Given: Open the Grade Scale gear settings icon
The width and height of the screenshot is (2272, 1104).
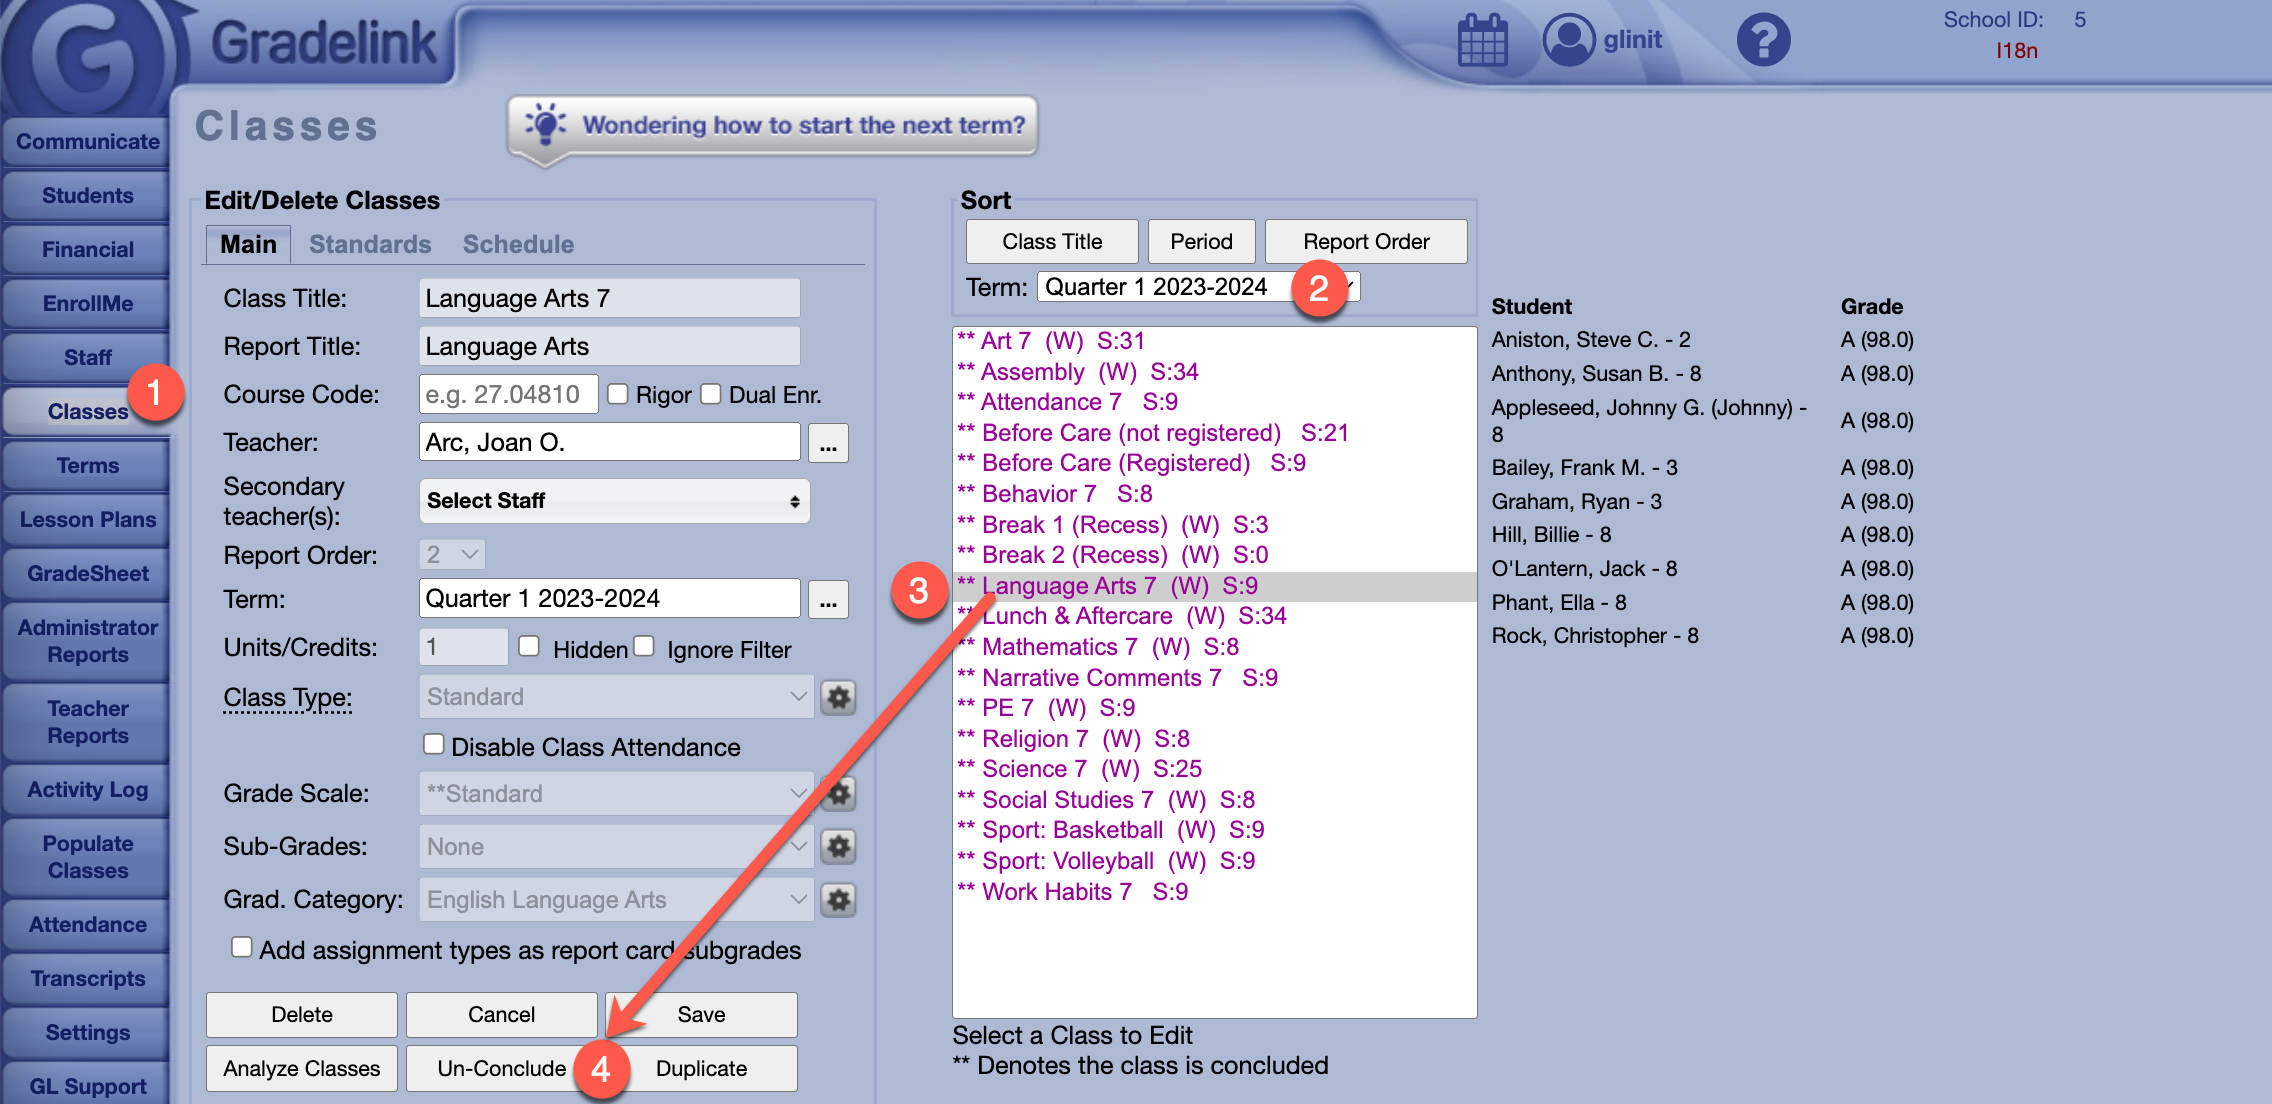Looking at the screenshot, I should coord(838,793).
